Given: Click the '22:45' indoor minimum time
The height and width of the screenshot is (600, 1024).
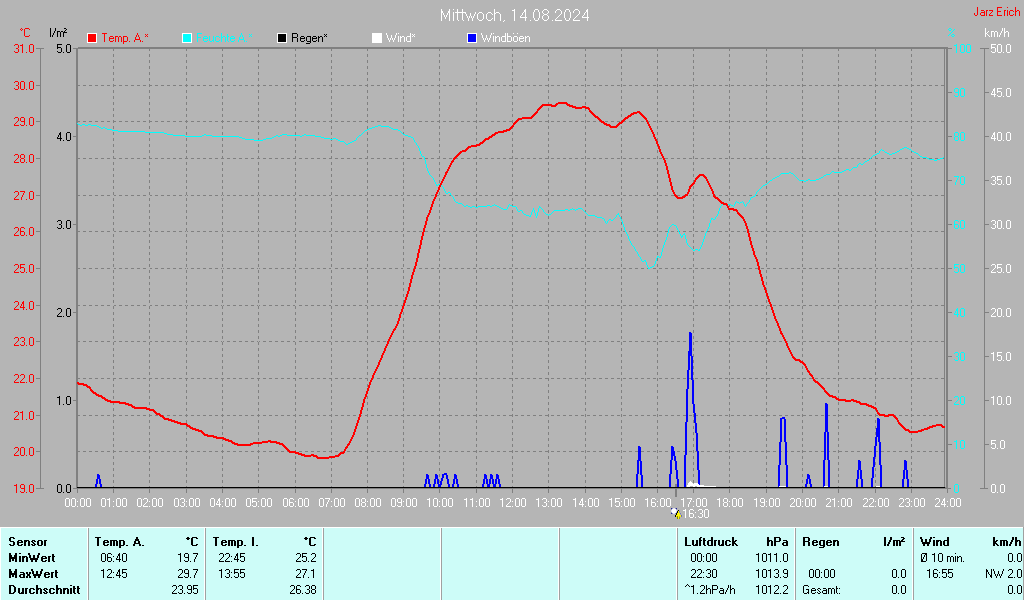Looking at the screenshot, I should tap(232, 558).
